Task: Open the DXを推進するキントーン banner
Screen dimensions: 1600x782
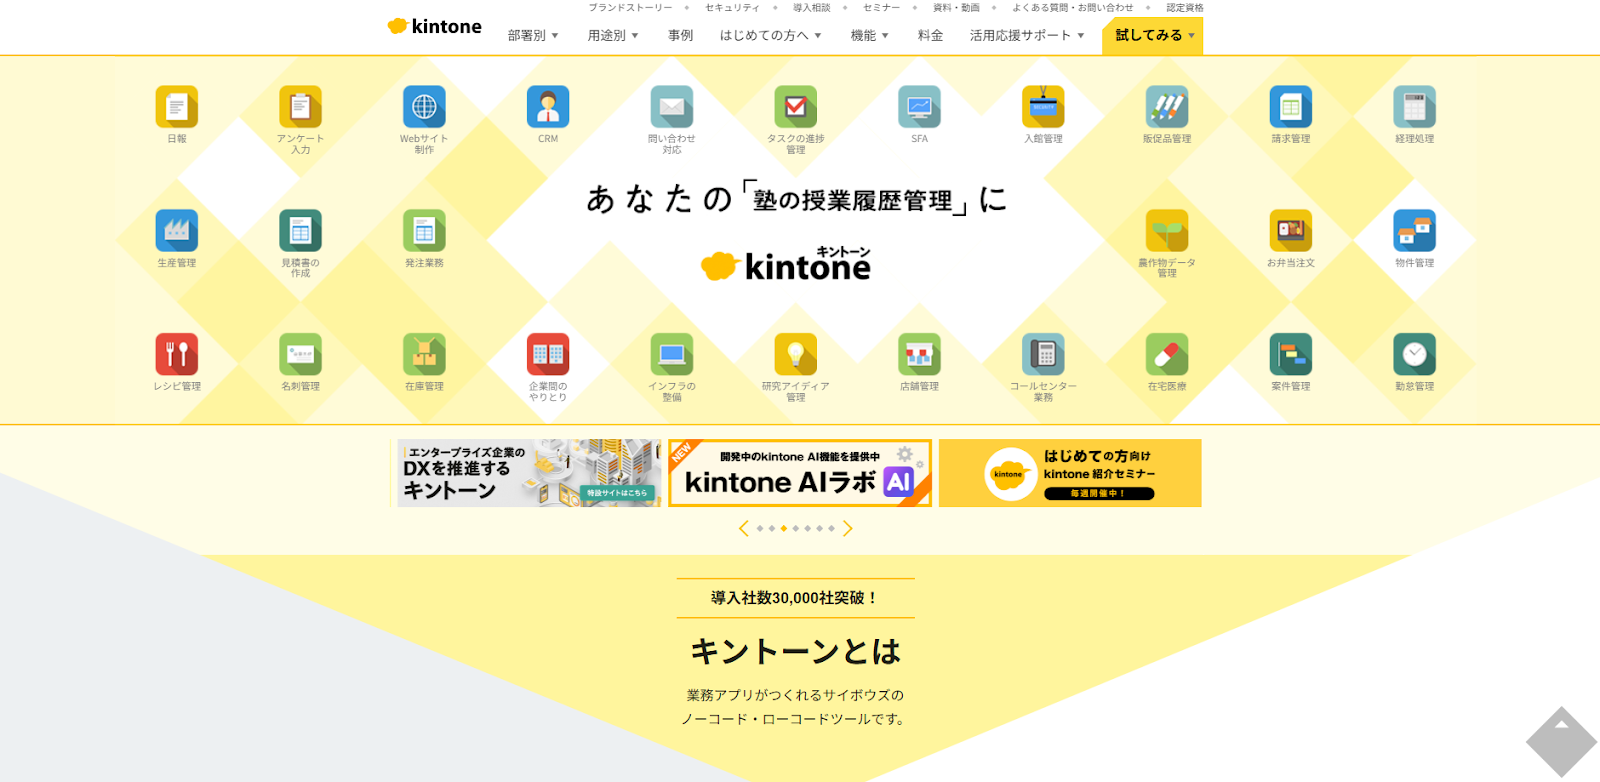Action: click(x=529, y=473)
